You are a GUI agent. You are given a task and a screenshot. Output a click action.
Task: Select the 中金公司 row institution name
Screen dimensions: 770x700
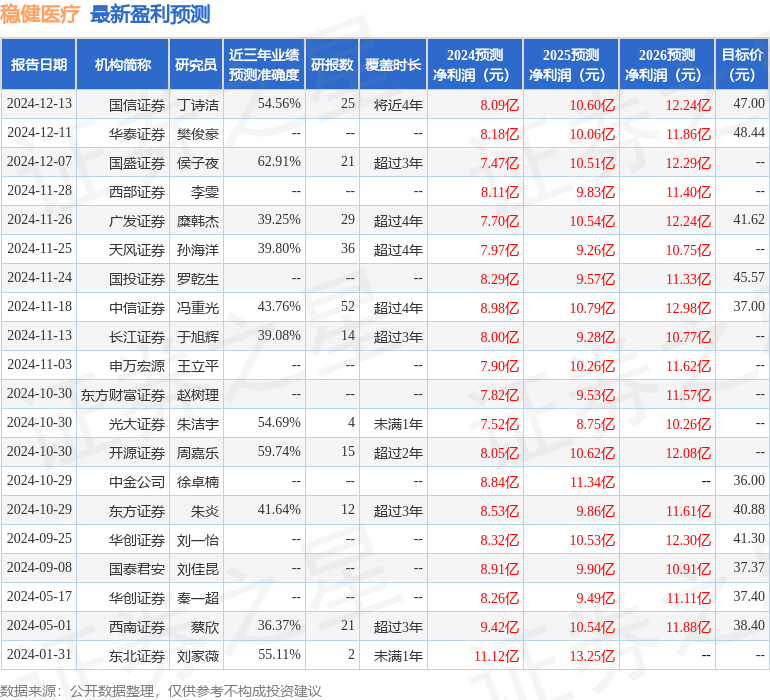click(x=137, y=482)
